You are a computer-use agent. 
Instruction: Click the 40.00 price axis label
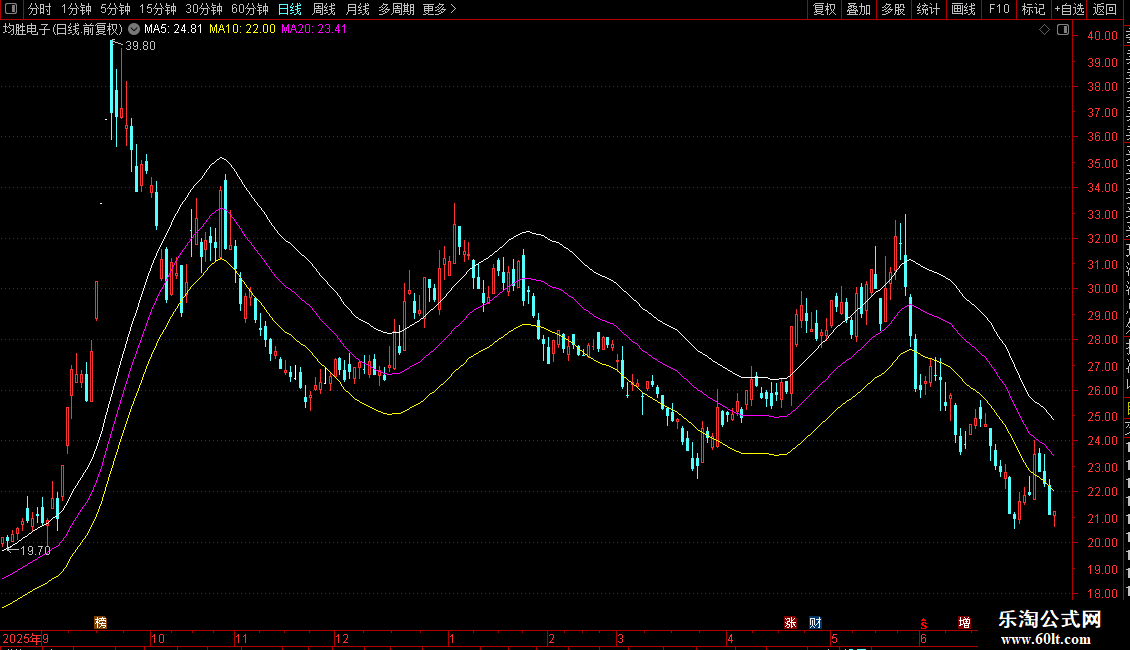coord(1103,36)
